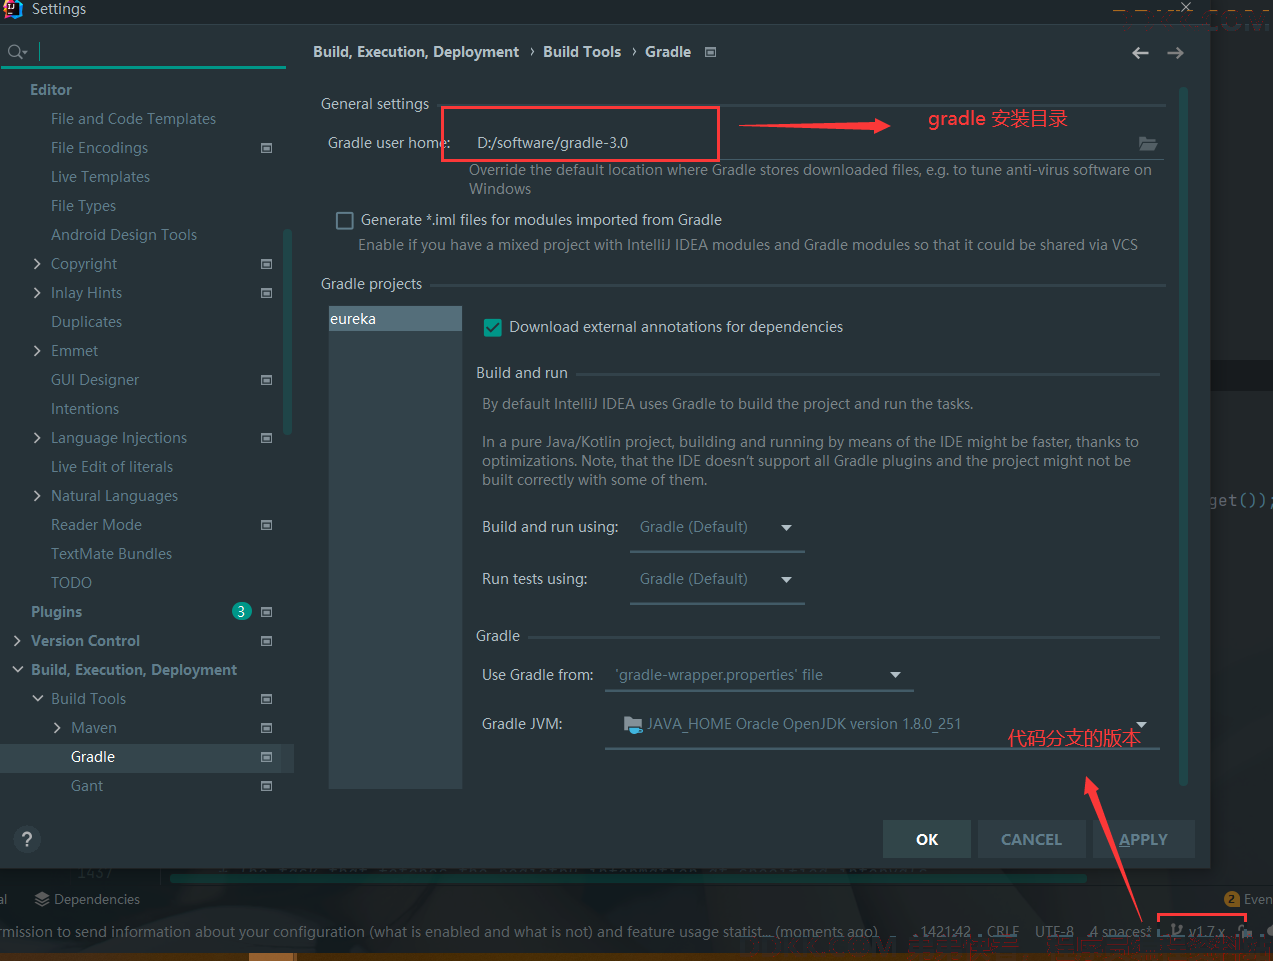Click the project-level icon beside Gradle breadcrumb
Image resolution: width=1273 pixels, height=961 pixels.
pyautogui.click(x=710, y=52)
